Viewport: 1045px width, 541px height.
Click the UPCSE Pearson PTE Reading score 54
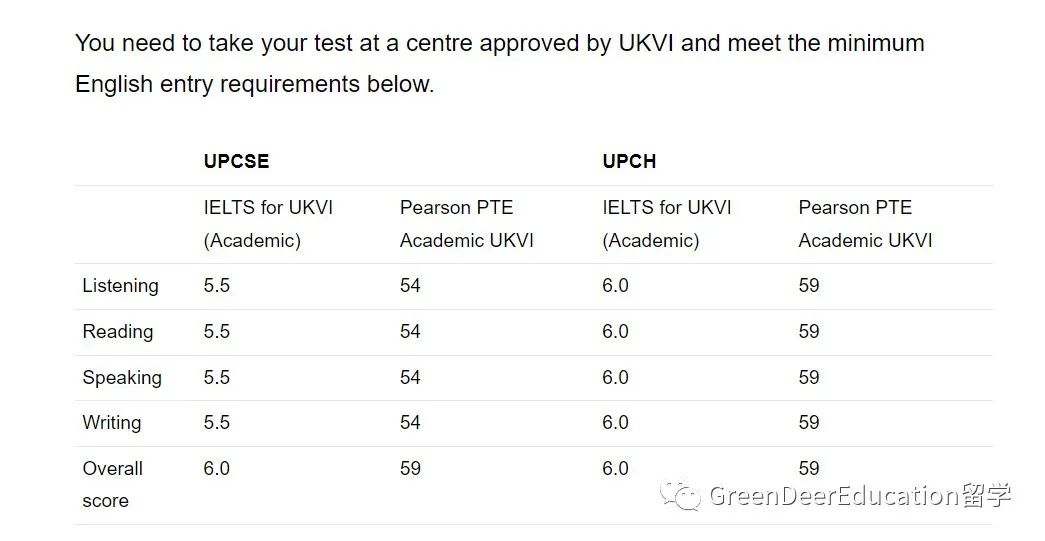410,332
